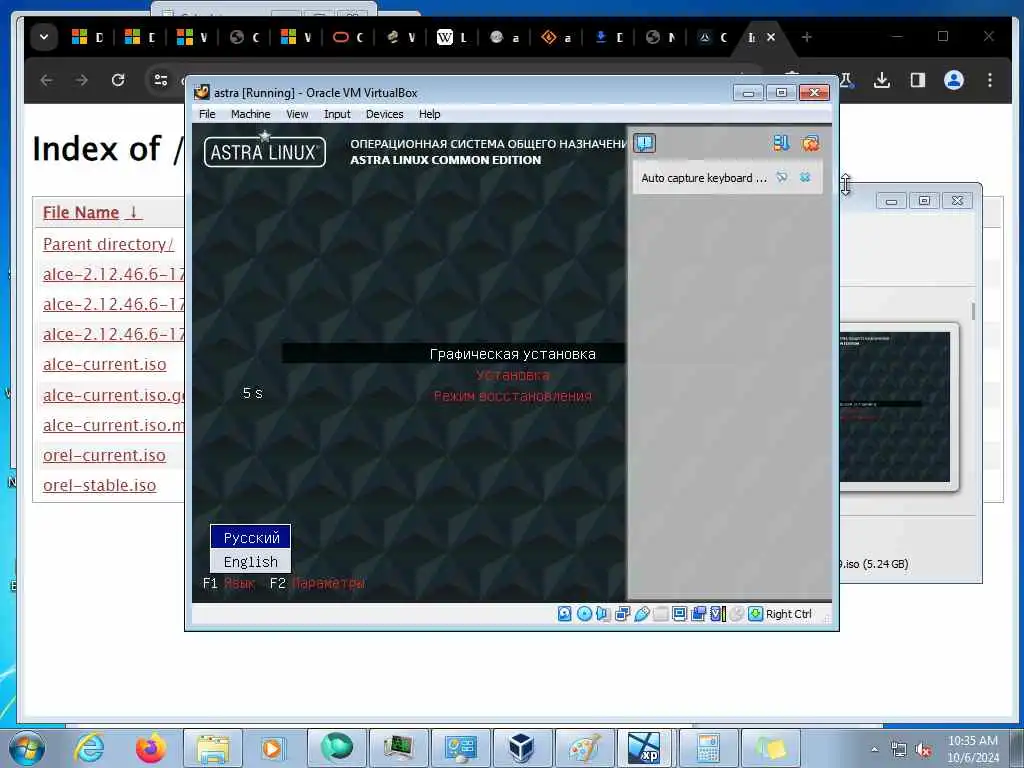Open orel-current.iso link
1024x768 pixels.
pos(104,455)
